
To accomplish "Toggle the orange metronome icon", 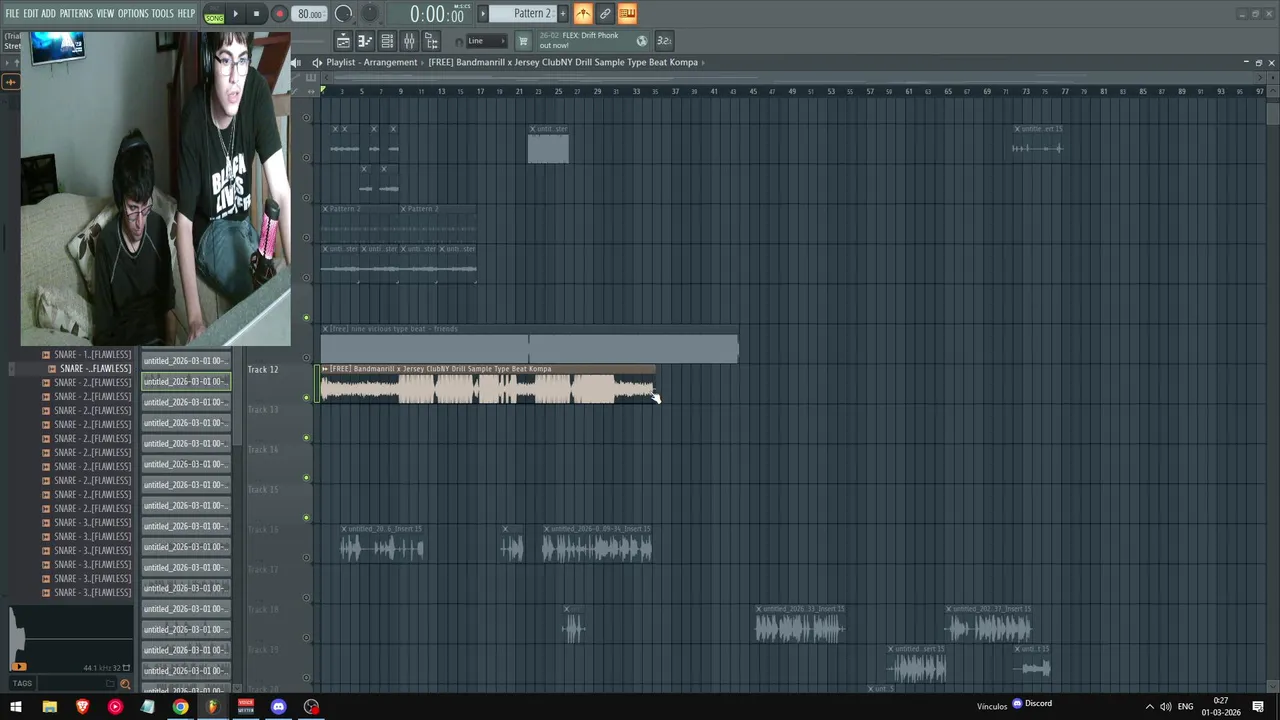I will pos(583,13).
